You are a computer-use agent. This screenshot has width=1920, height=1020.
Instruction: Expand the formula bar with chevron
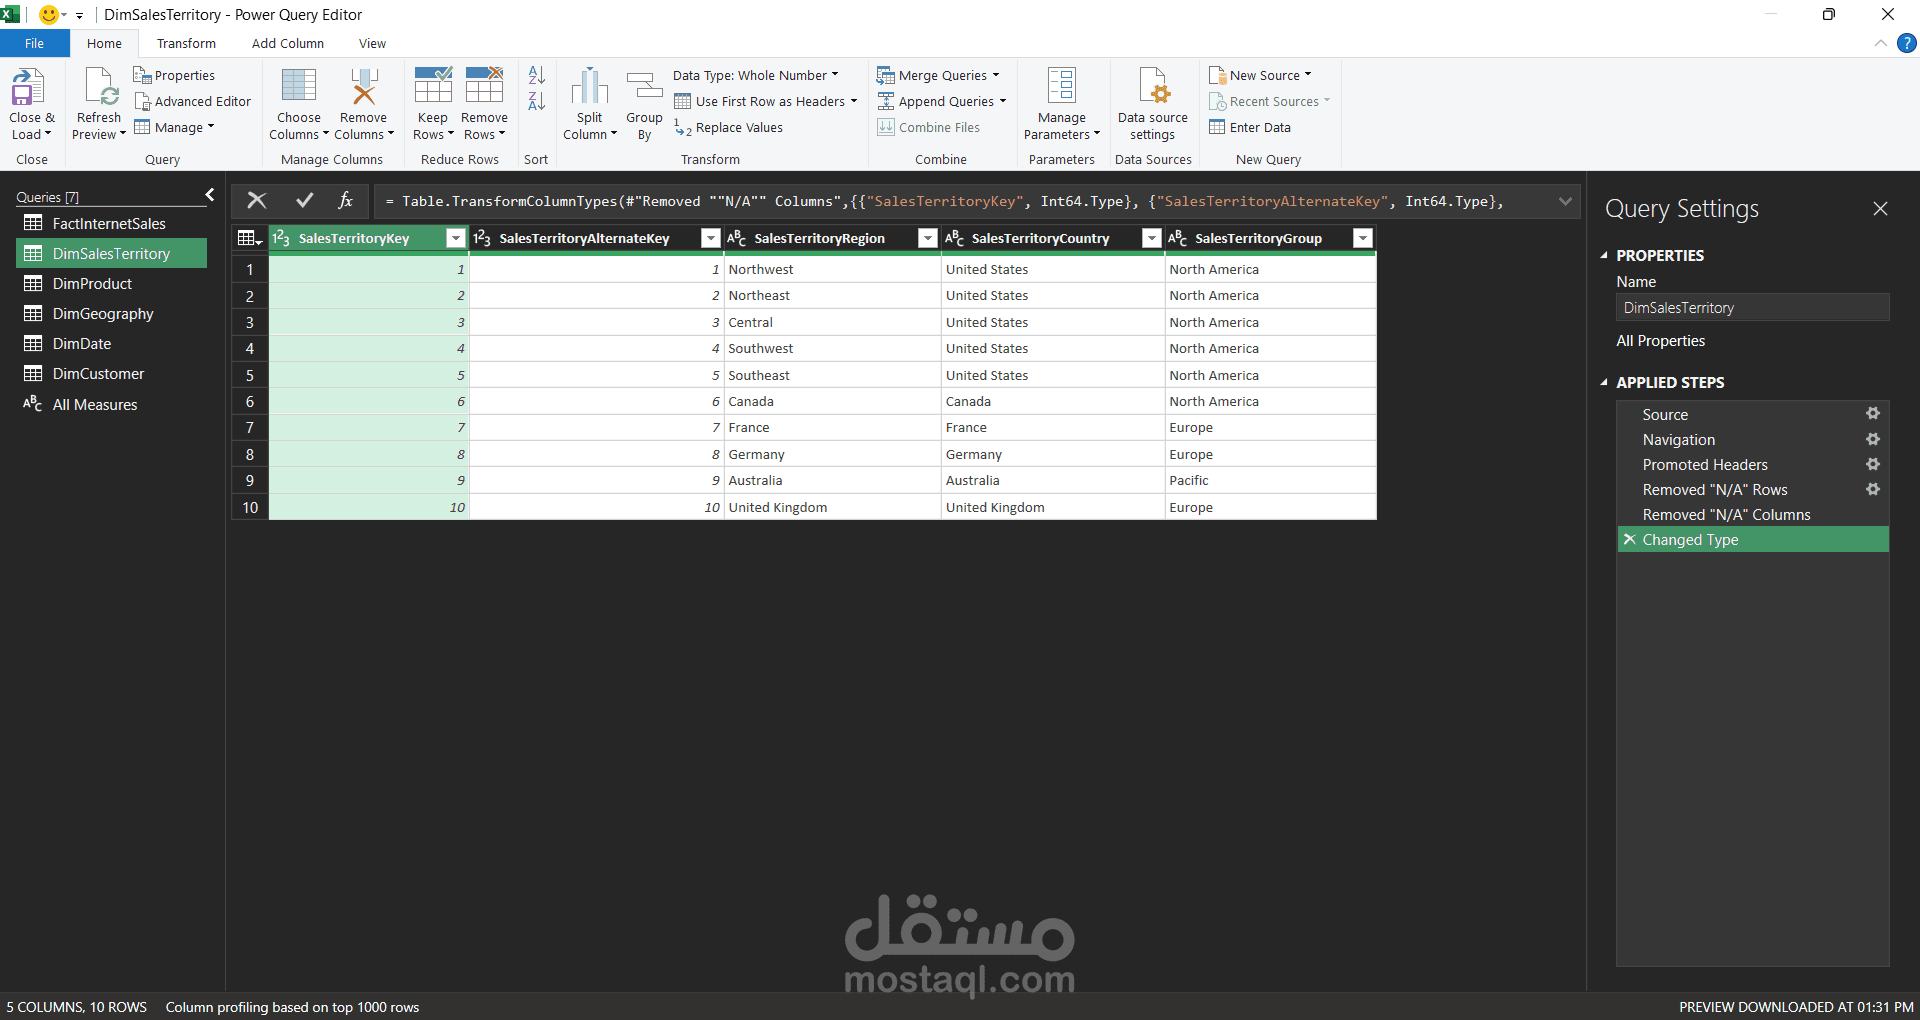coord(1565,201)
